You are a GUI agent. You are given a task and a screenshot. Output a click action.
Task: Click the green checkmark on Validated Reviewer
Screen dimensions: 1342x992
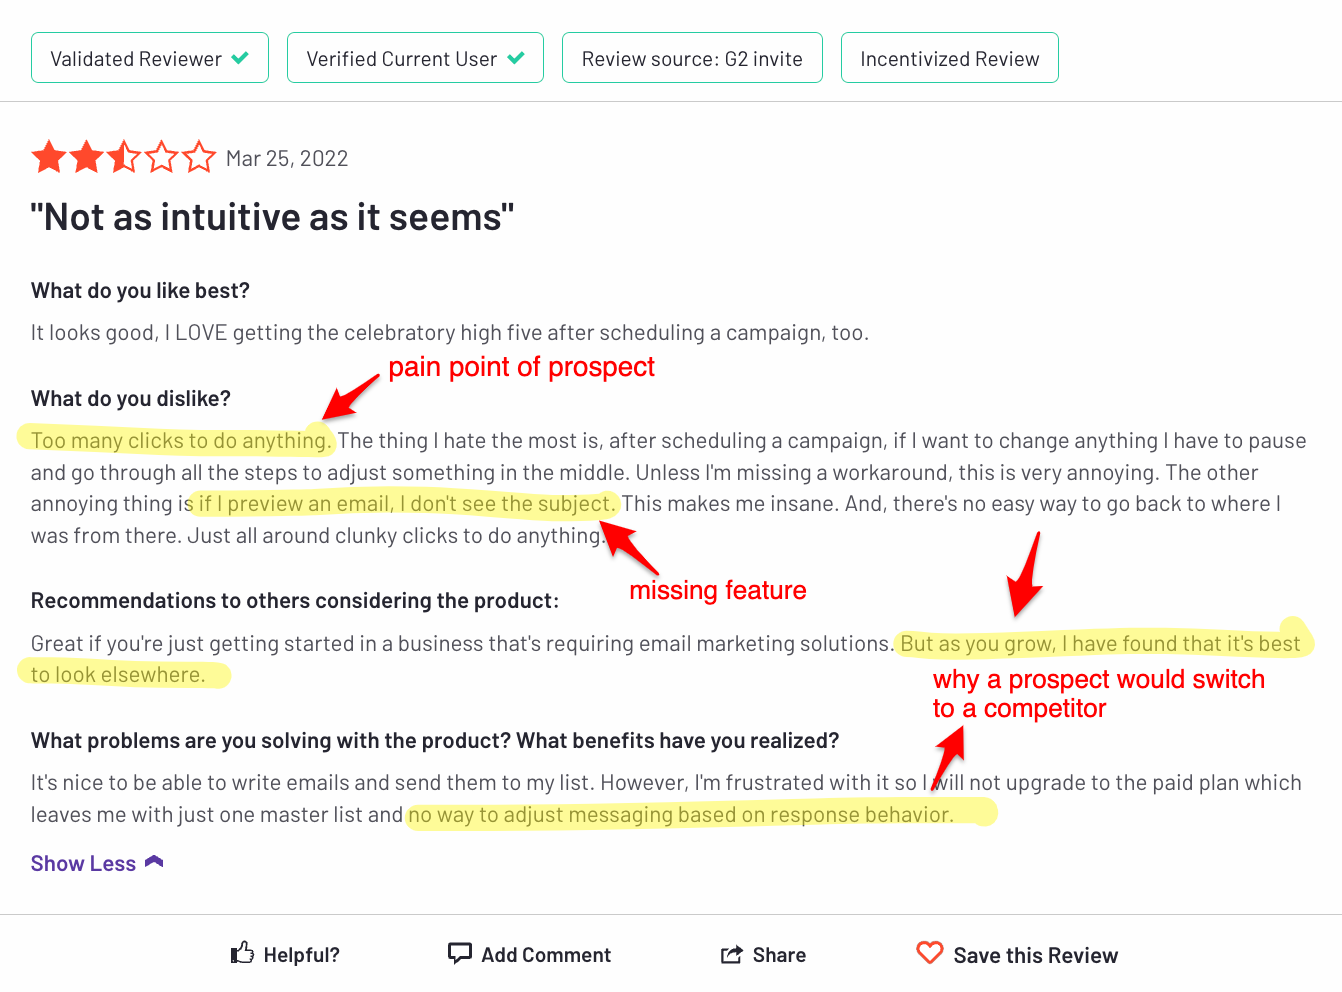pos(240,58)
